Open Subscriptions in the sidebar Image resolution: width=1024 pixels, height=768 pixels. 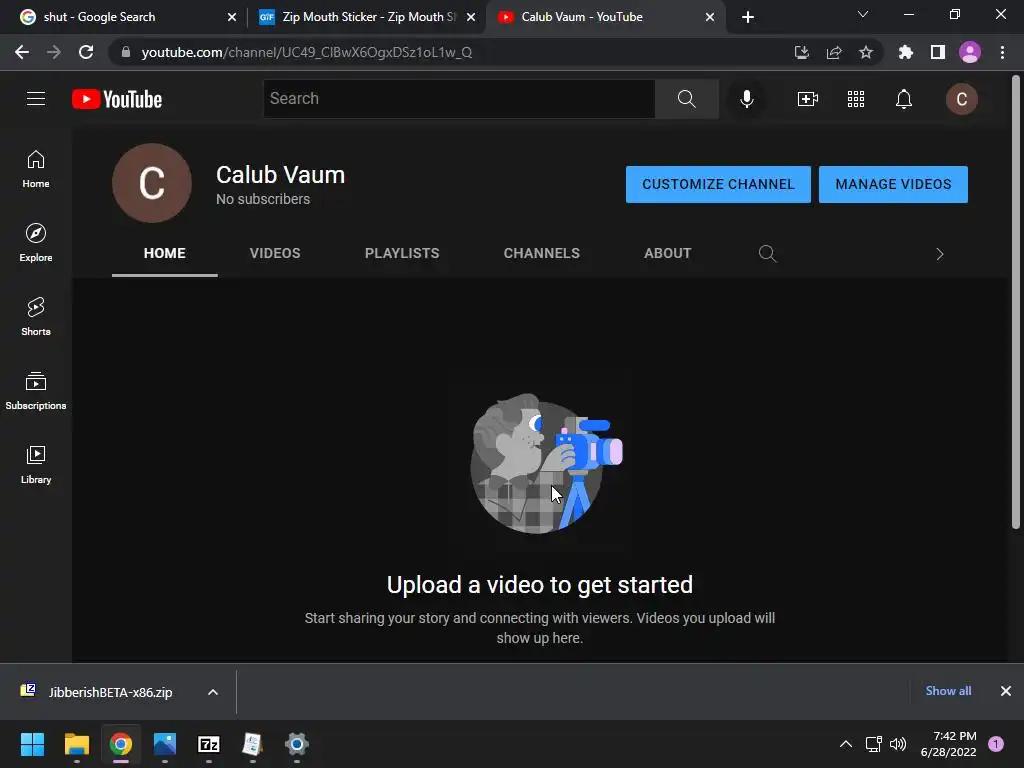click(x=36, y=391)
